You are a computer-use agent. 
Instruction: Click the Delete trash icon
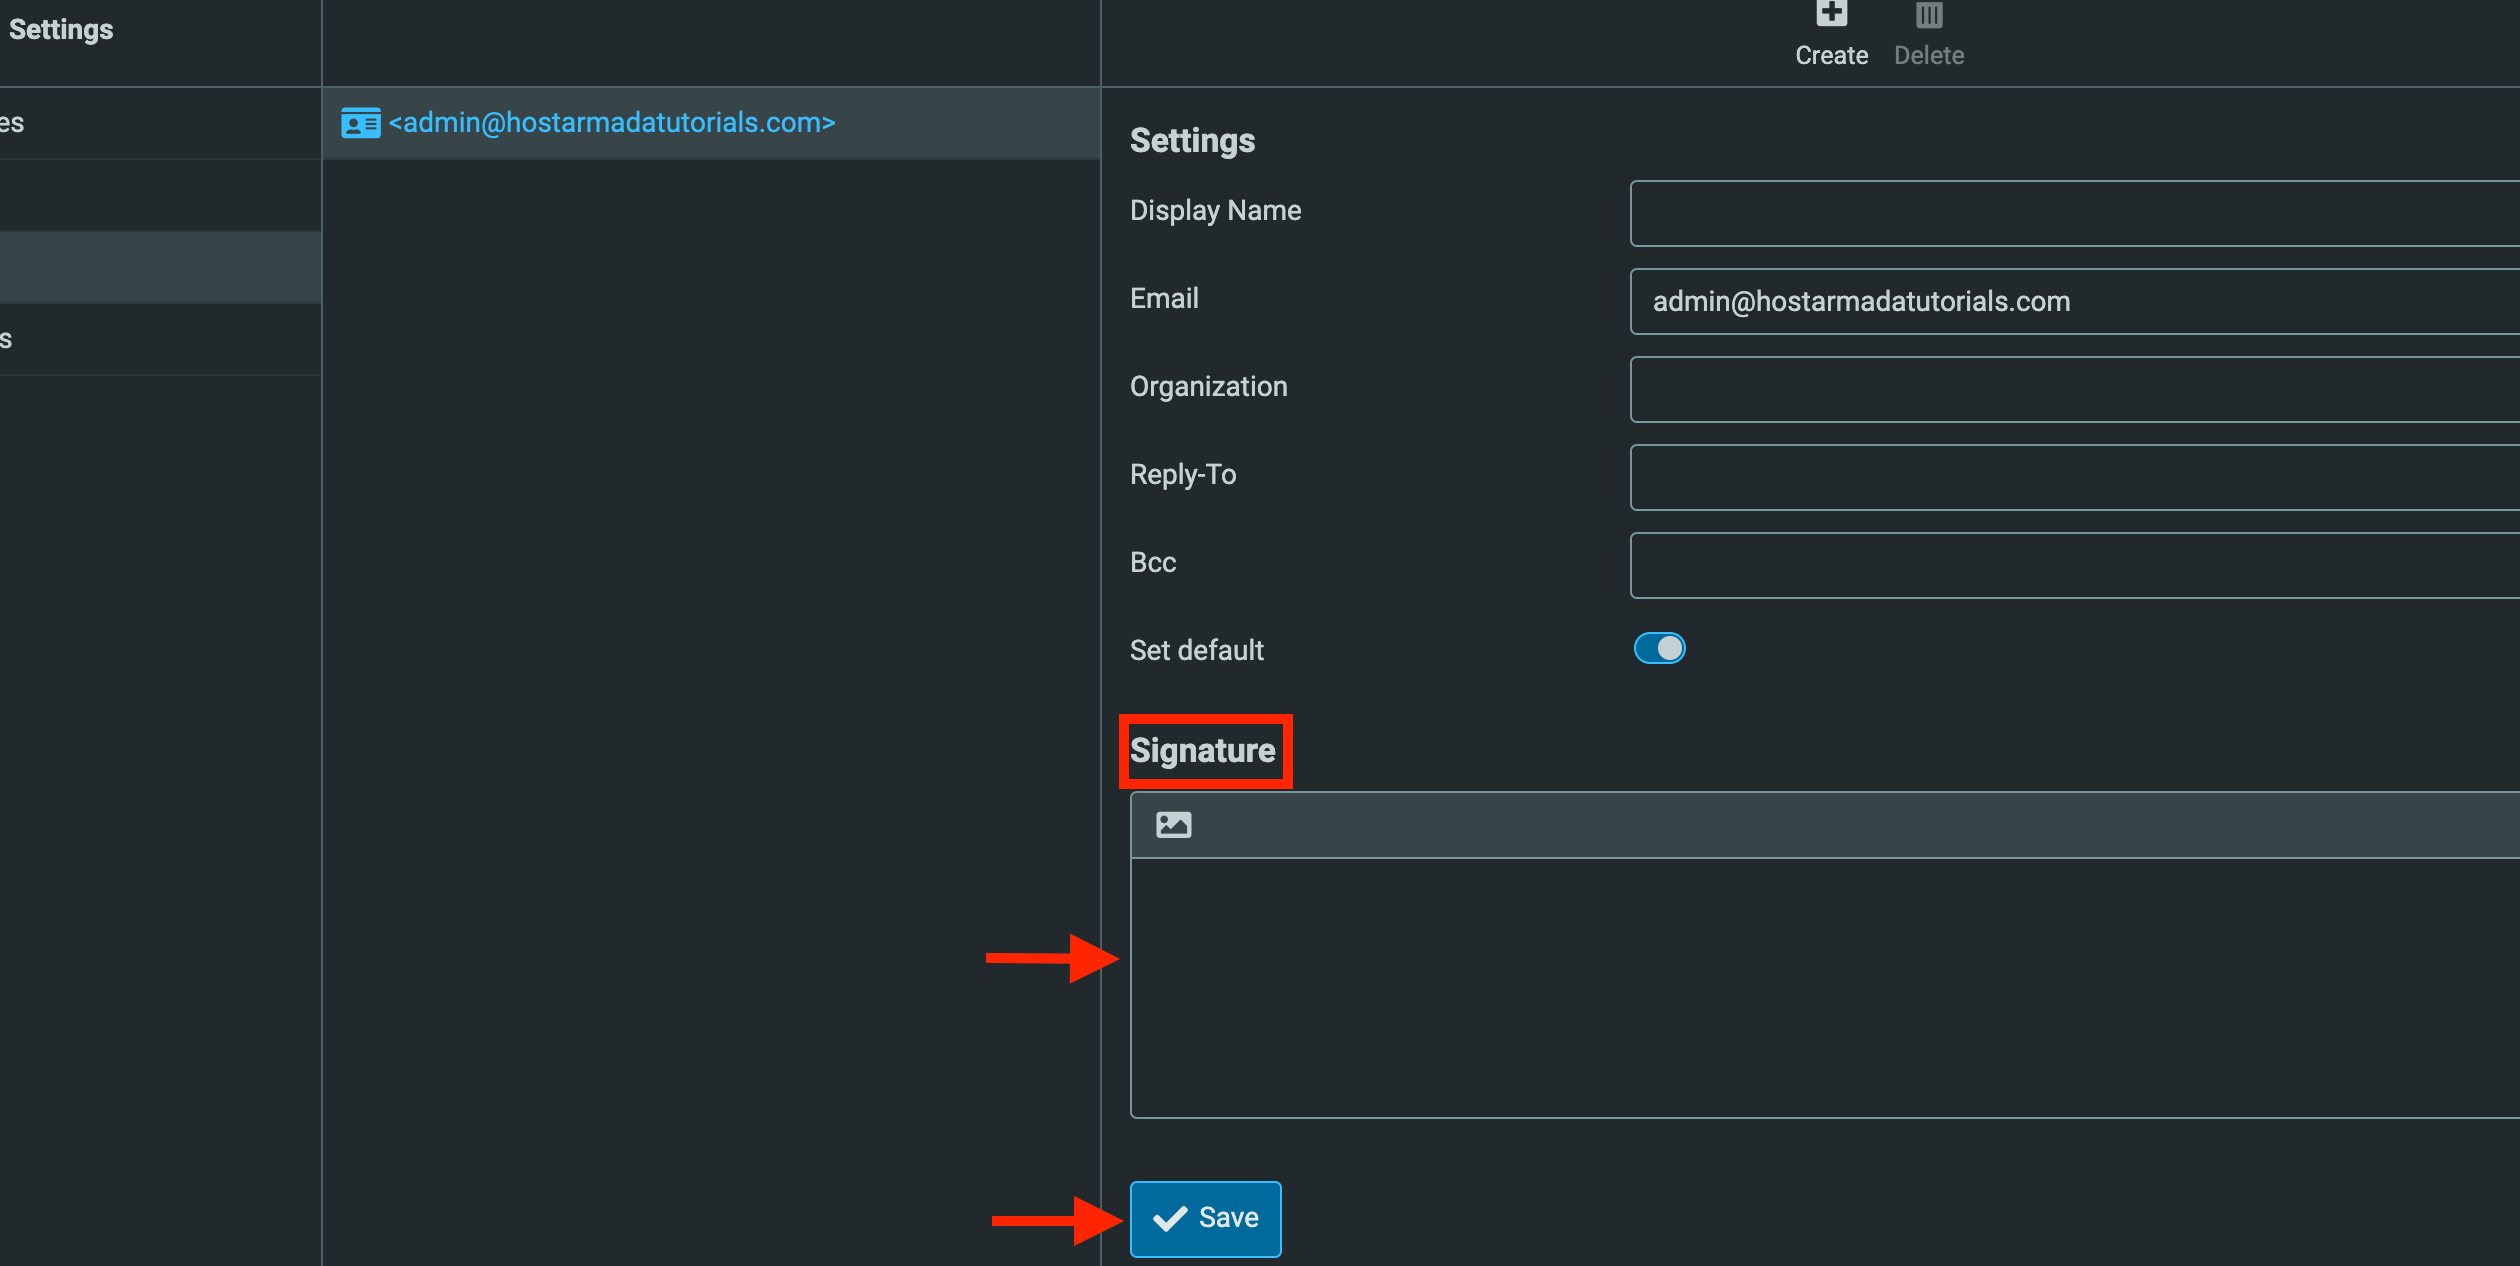(x=1929, y=14)
